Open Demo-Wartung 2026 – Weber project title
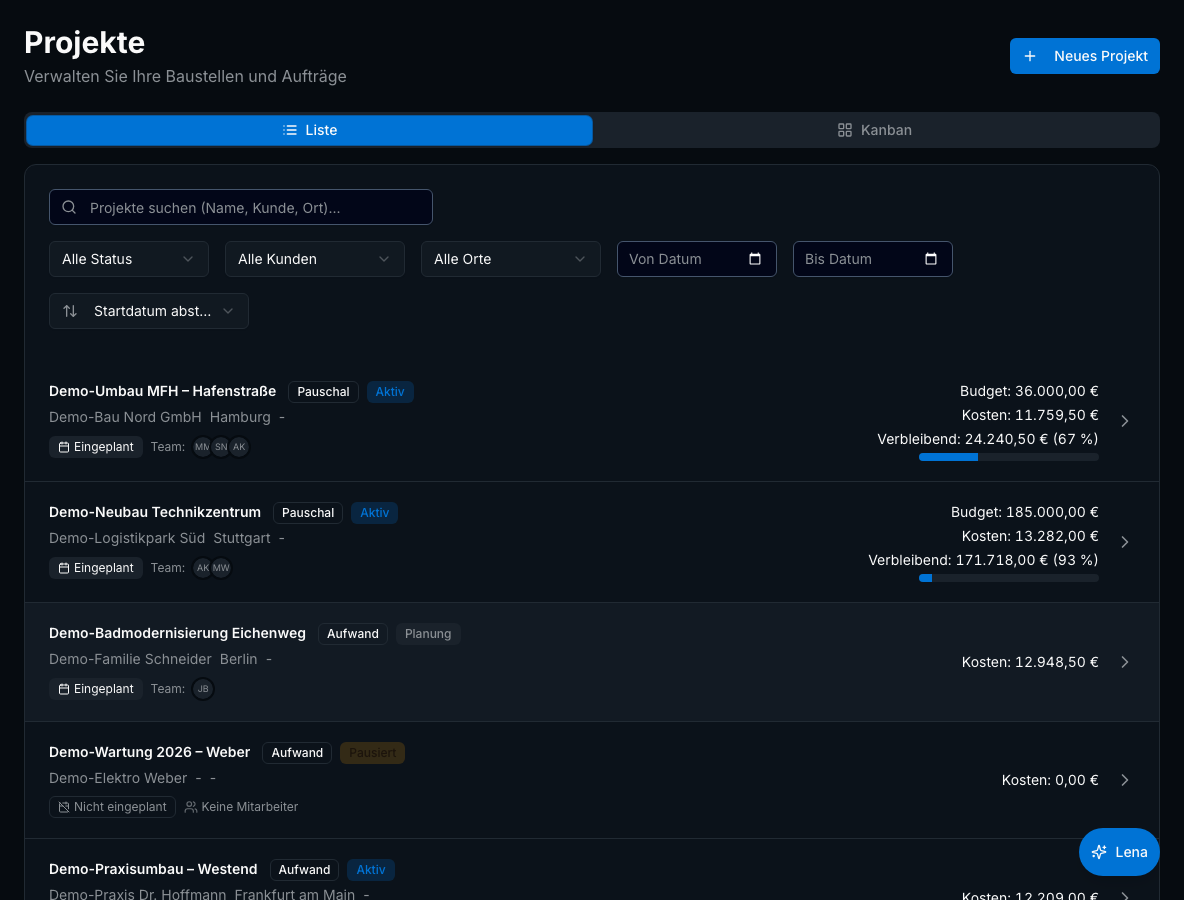Viewport: 1184px width, 900px height. [x=150, y=752]
